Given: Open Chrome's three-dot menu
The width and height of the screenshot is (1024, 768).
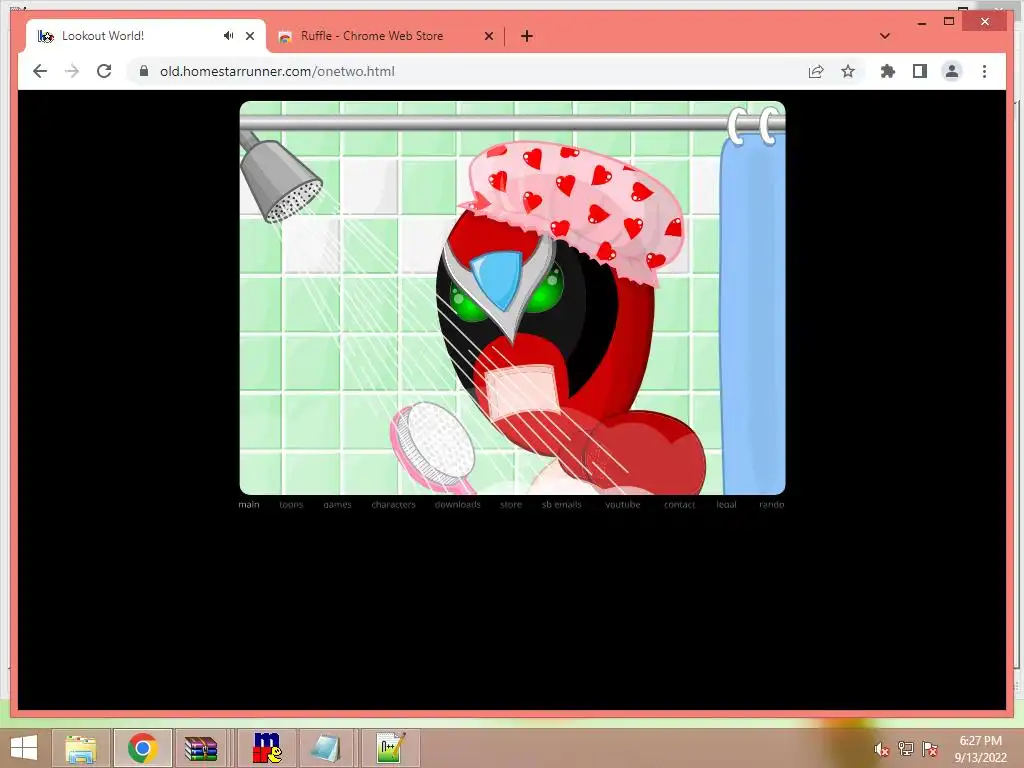Looking at the screenshot, I should [x=984, y=71].
